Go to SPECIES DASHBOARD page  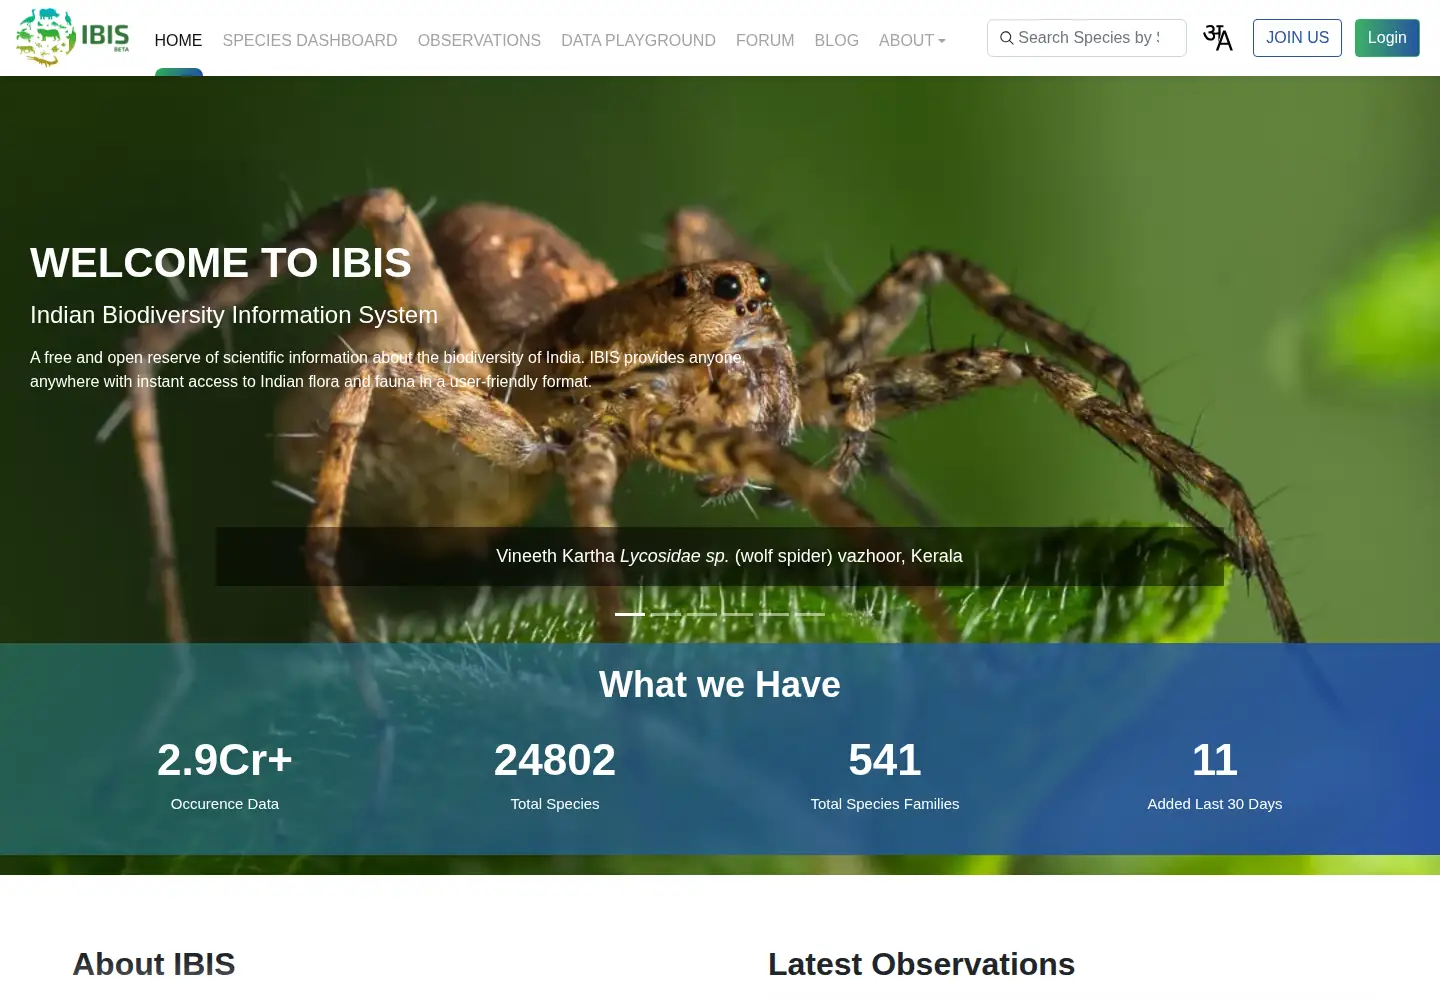310,40
